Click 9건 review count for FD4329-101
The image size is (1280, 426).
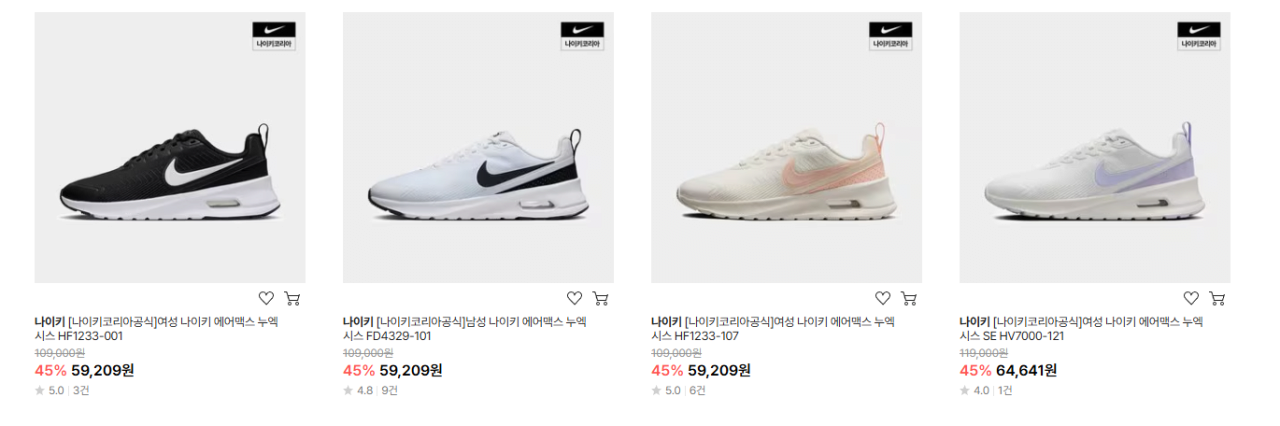pyautogui.click(x=389, y=391)
